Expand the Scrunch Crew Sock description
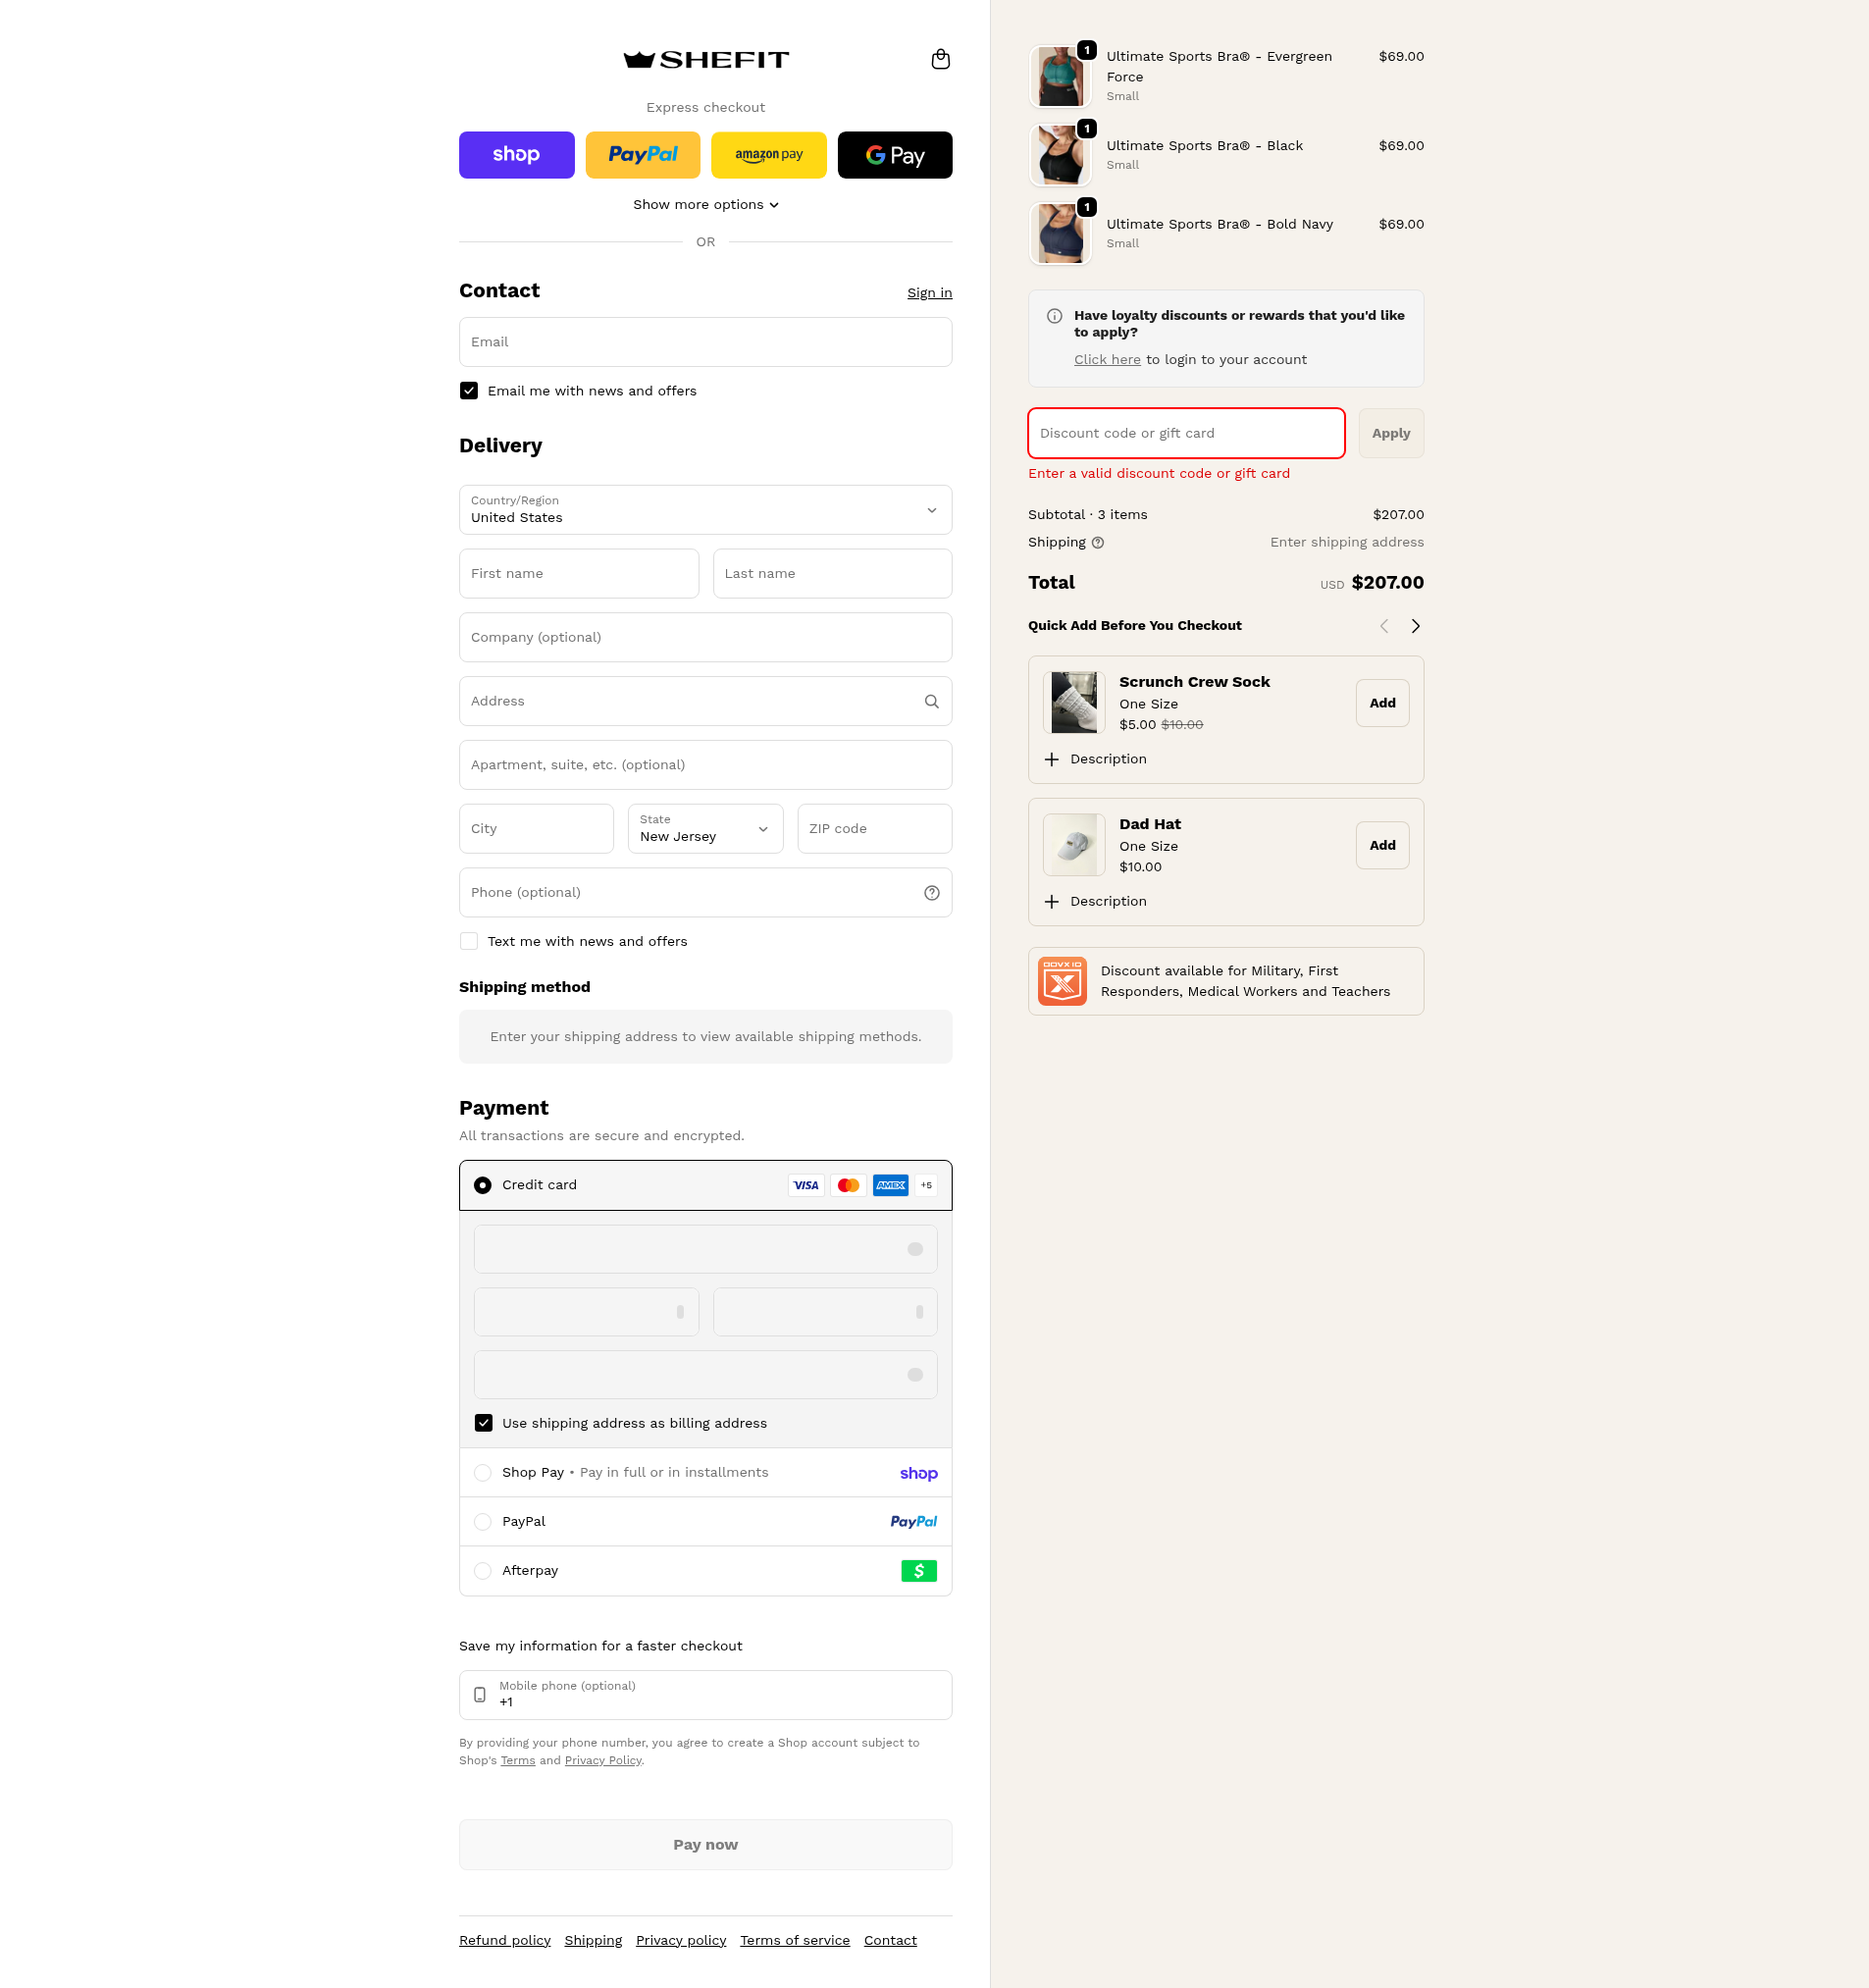The image size is (1869, 1988). [x=1095, y=760]
